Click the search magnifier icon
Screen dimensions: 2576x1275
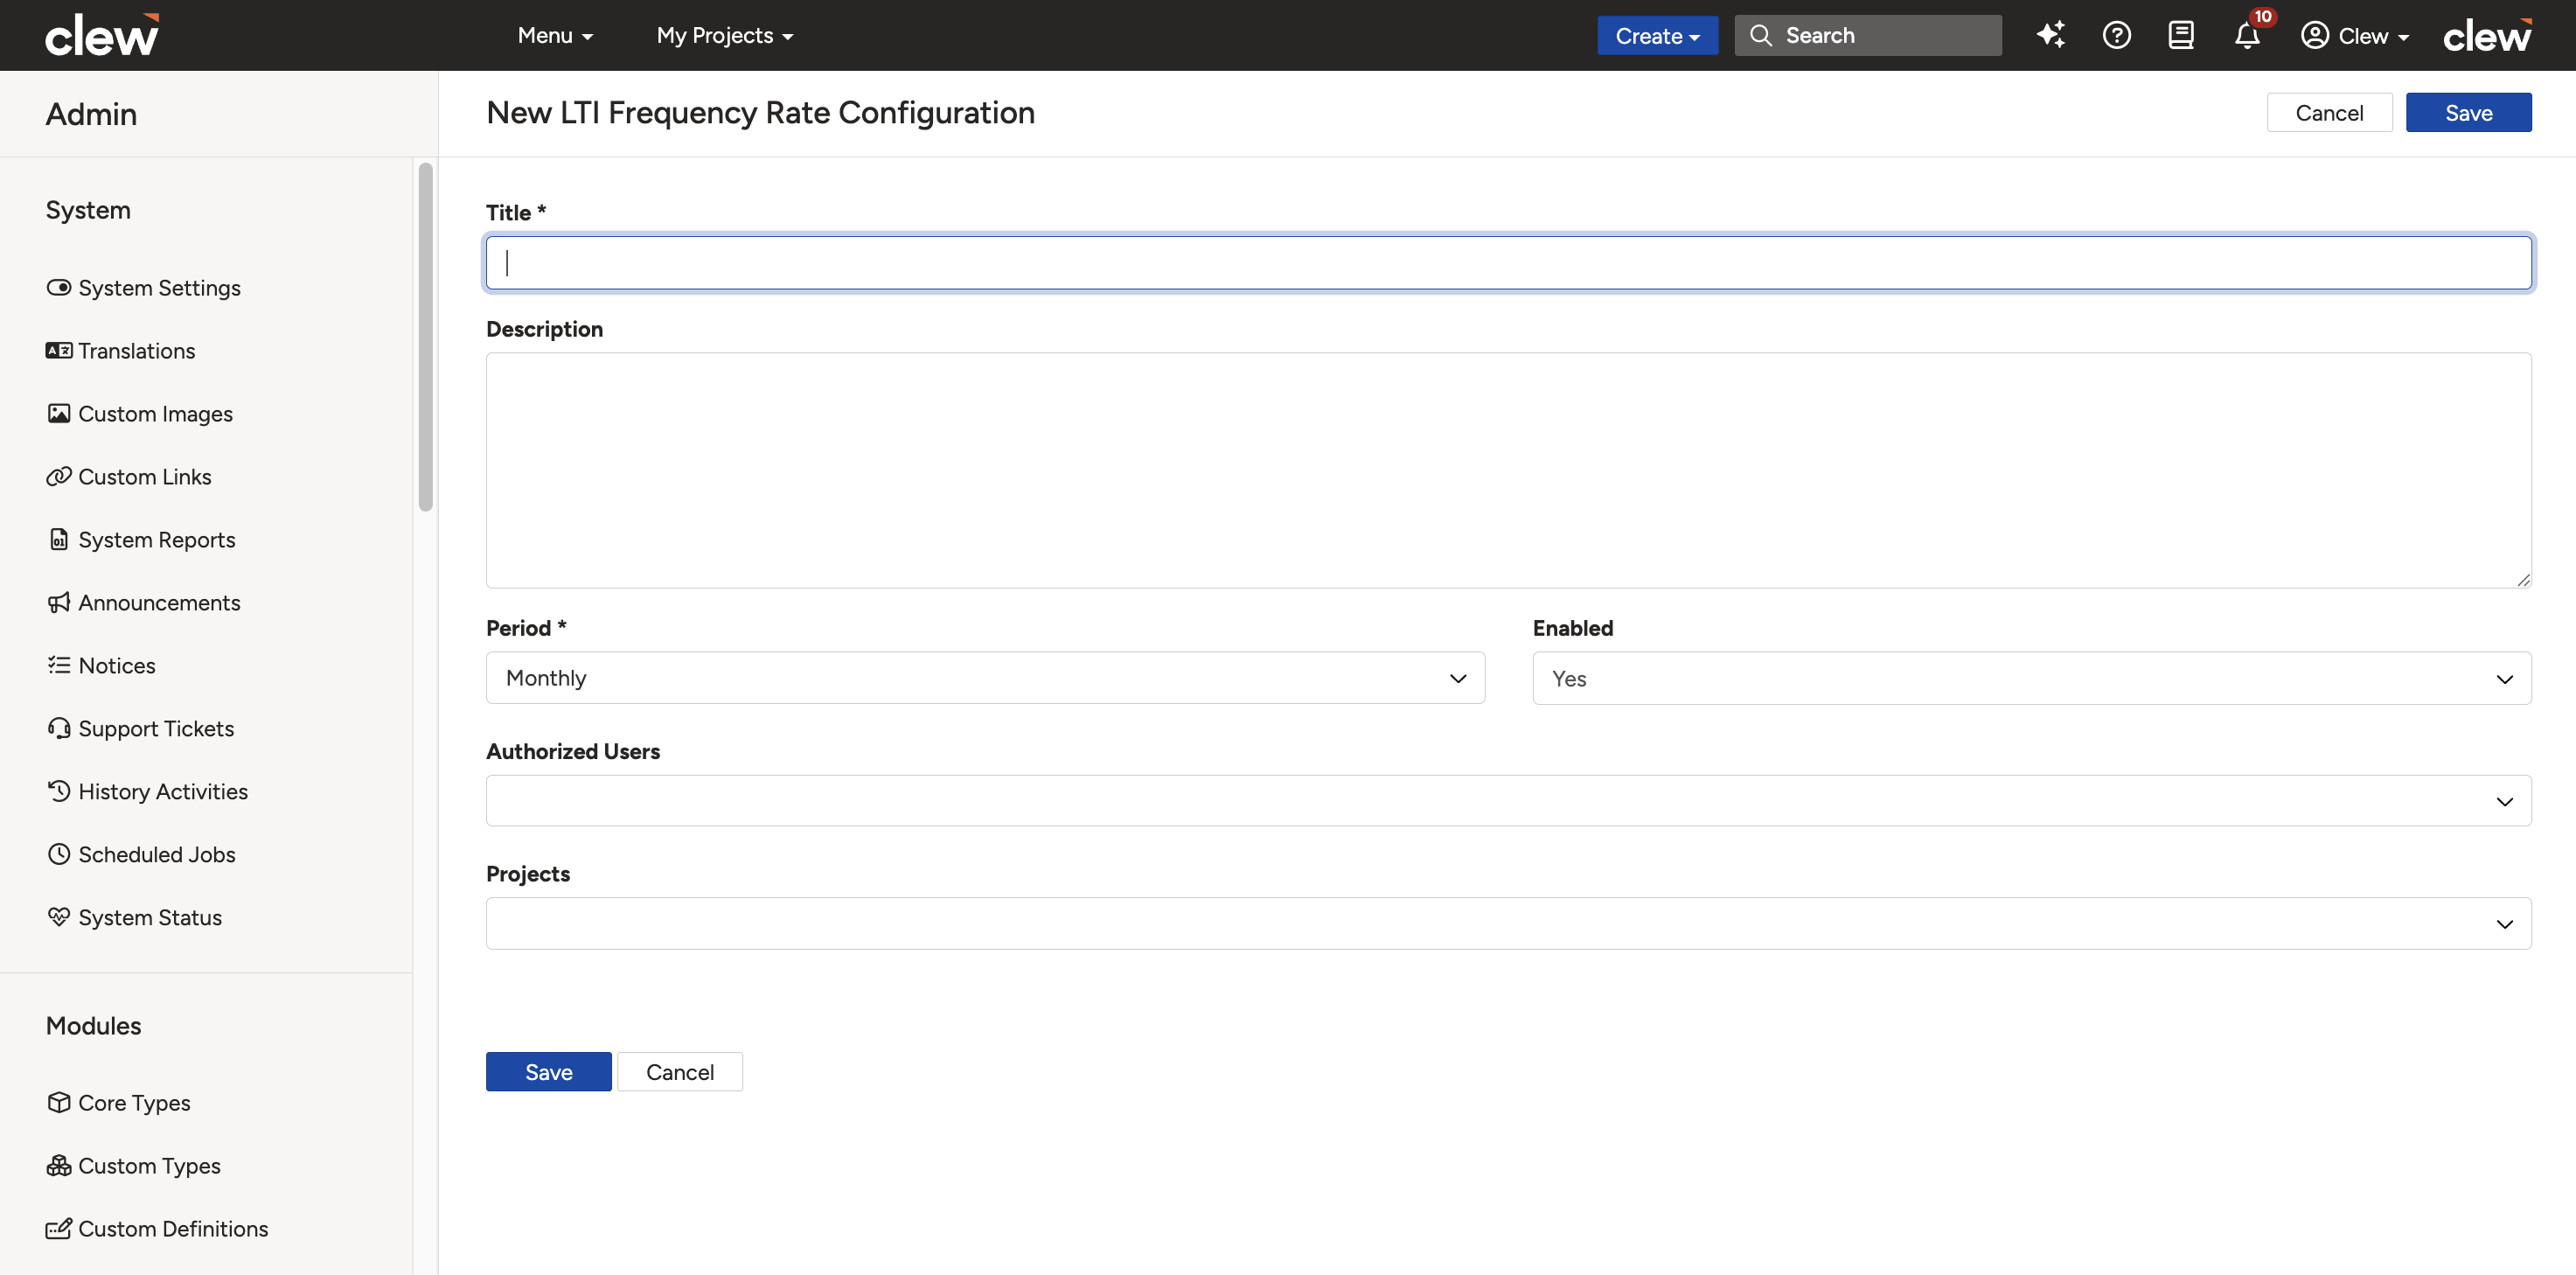click(x=1760, y=35)
